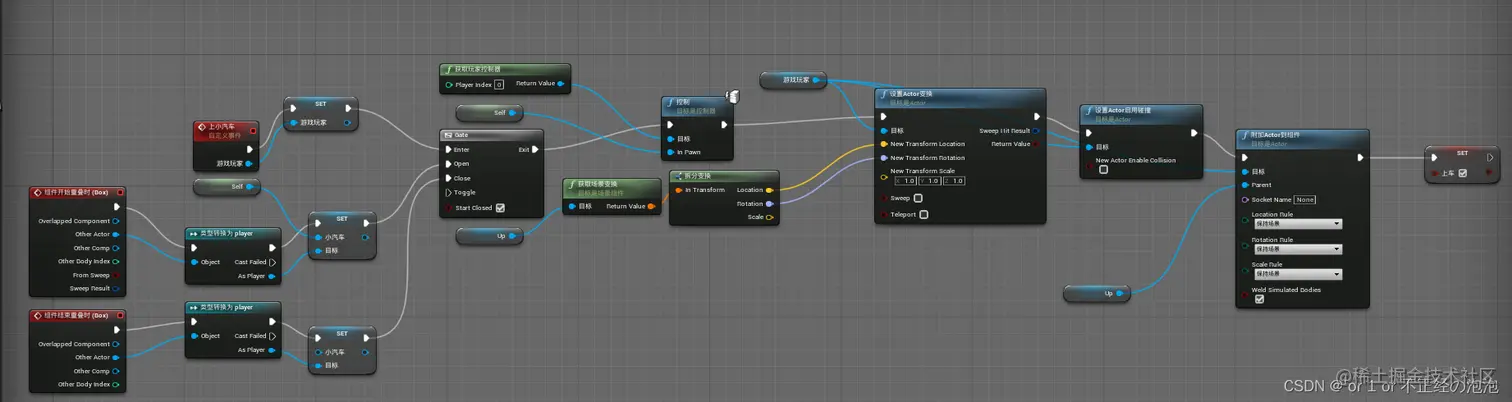Click 游戏玩家 output pin on 上小汽车 event

(x=250, y=163)
